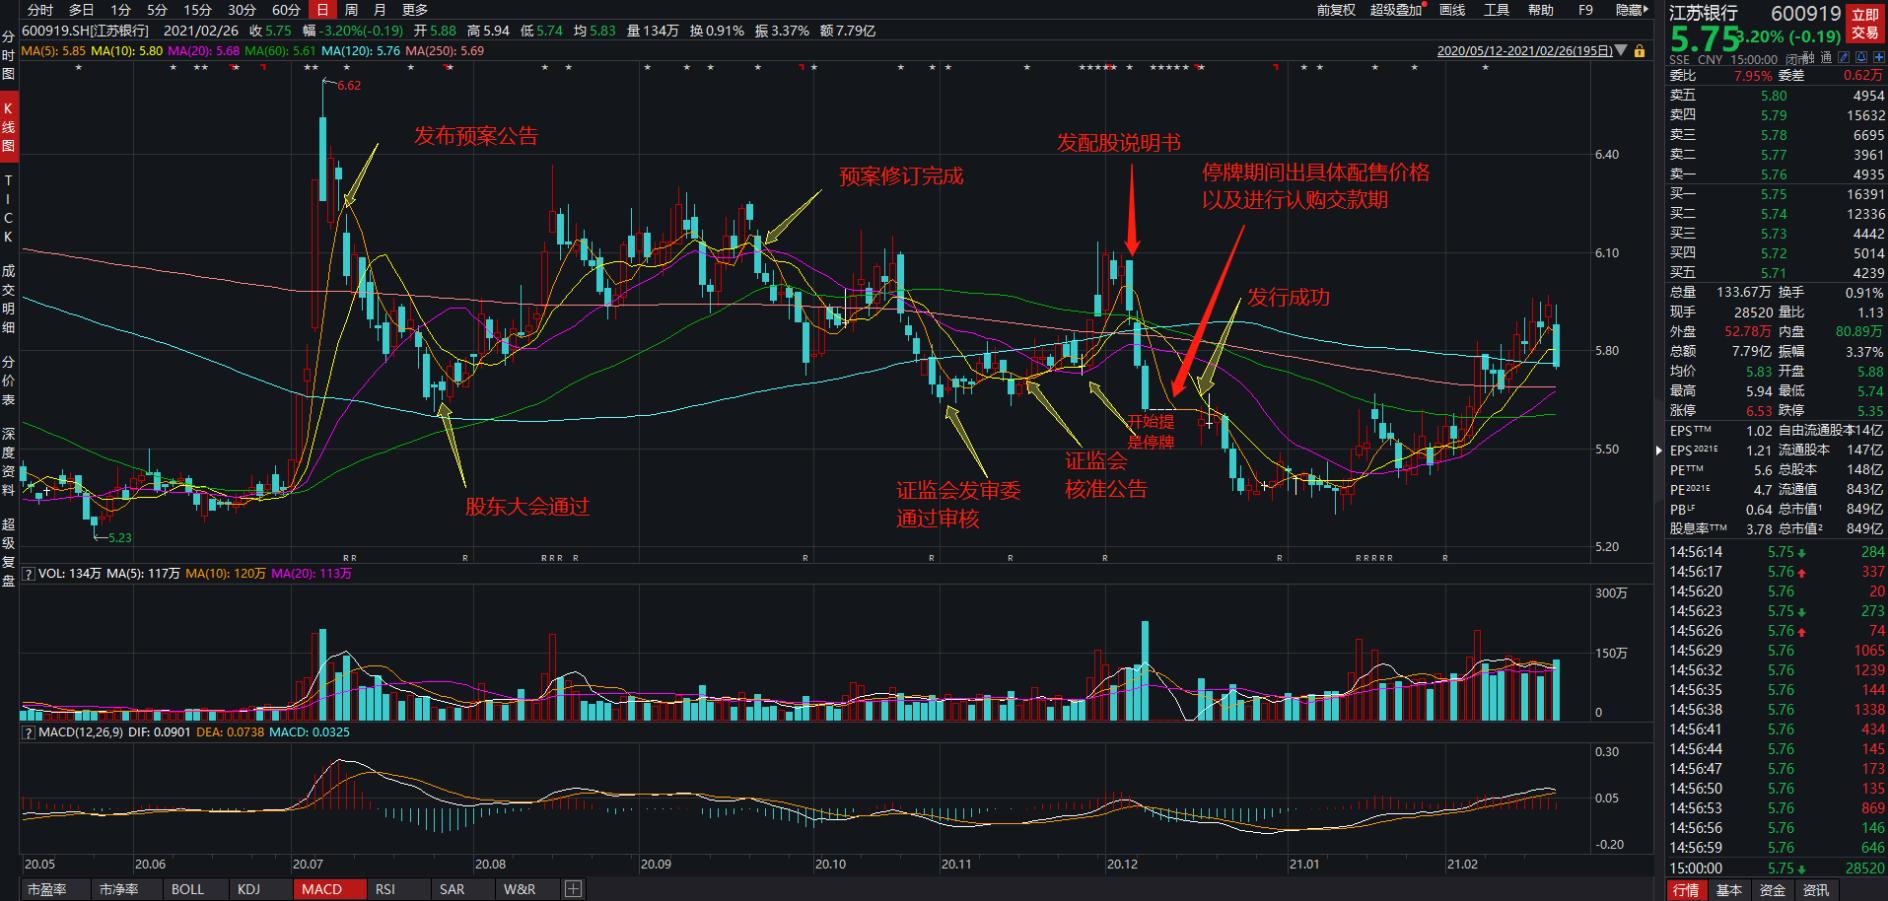
Task: Click F9 in the top toolbar
Action: 1585,12
